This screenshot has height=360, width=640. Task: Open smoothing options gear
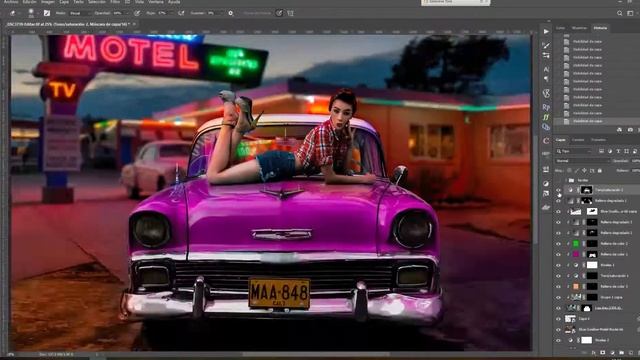231,13
